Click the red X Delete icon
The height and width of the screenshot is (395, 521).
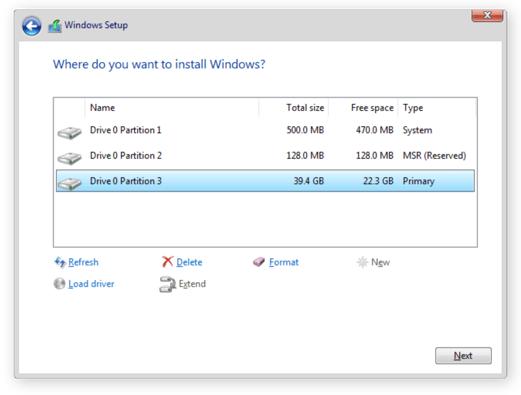(167, 262)
